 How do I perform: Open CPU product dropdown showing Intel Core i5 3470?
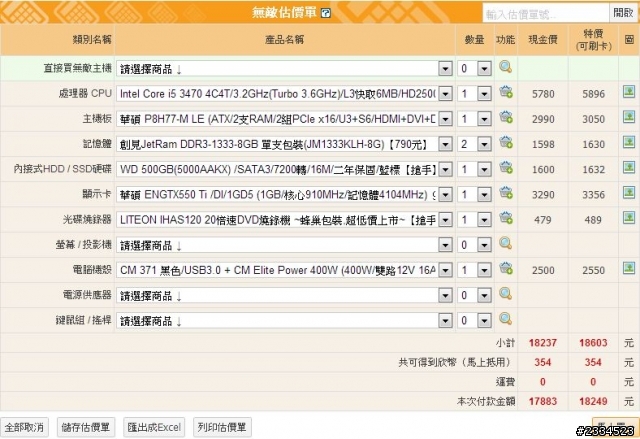coord(284,94)
